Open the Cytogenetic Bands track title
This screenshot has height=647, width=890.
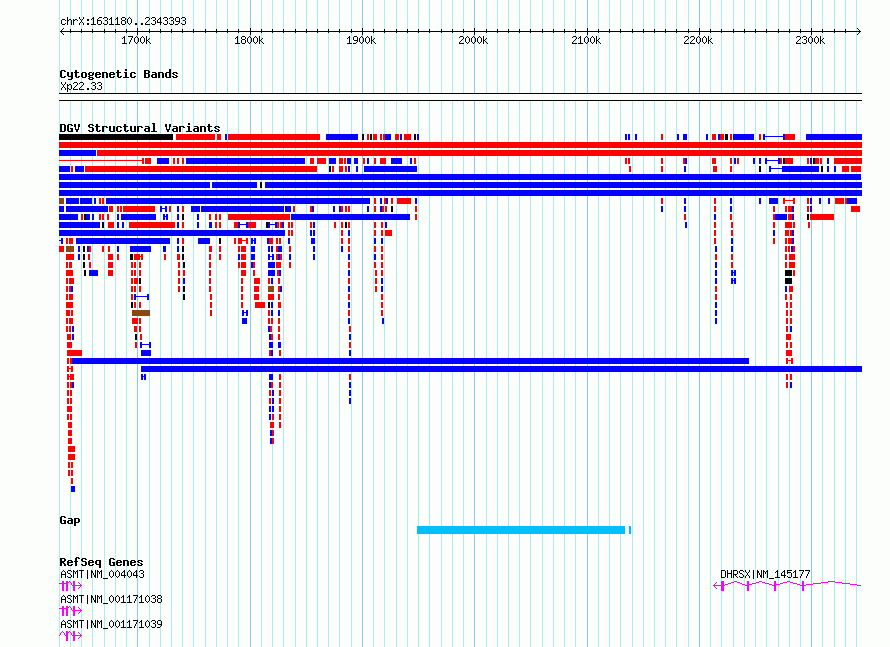(x=119, y=74)
